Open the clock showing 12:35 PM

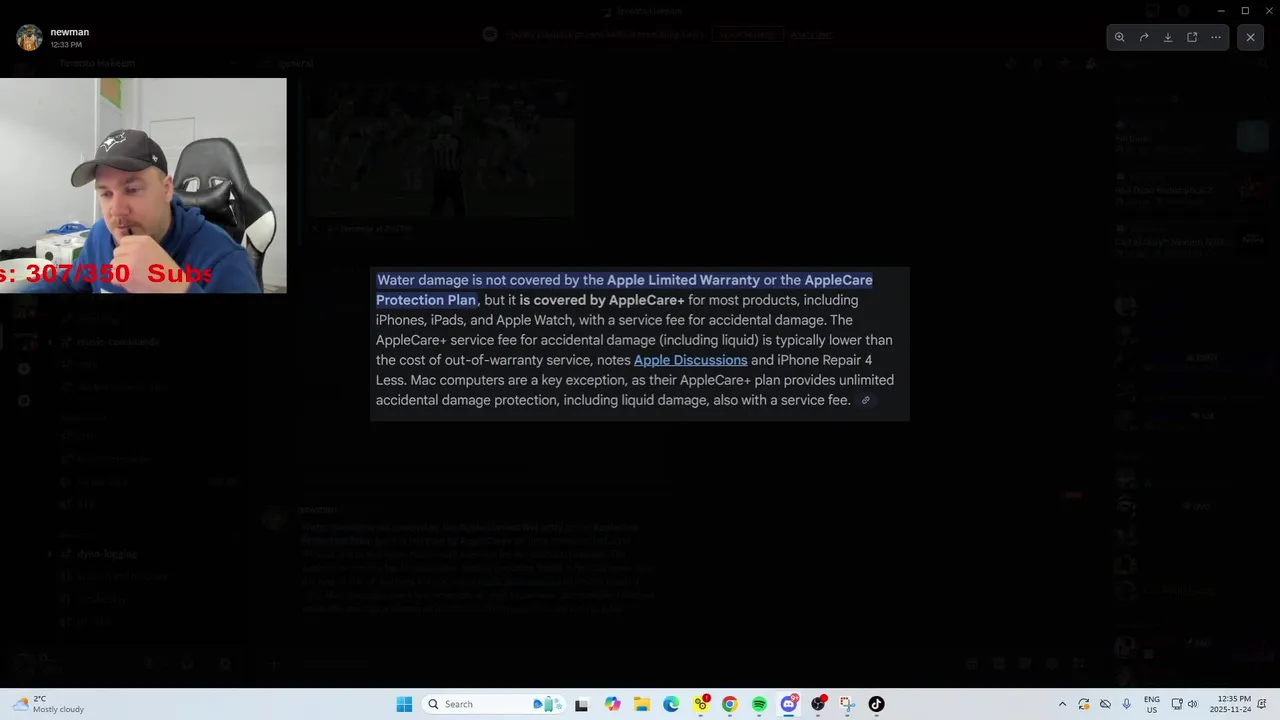tap(1230, 704)
